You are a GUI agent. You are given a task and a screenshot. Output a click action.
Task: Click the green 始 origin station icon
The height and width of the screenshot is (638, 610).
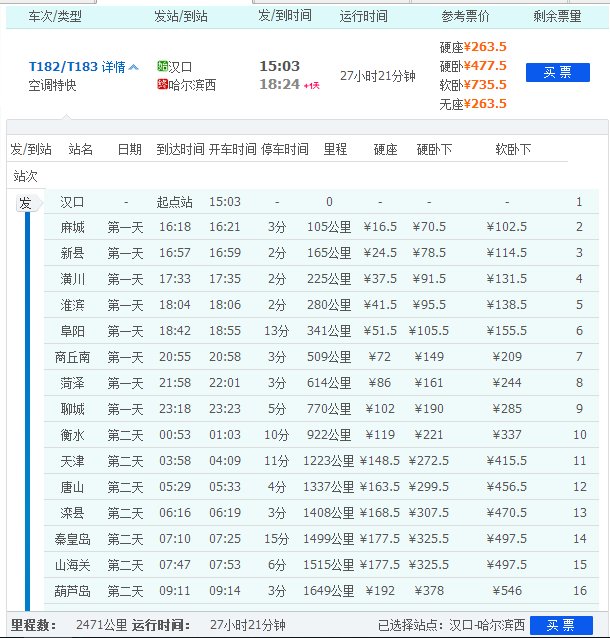[162, 66]
